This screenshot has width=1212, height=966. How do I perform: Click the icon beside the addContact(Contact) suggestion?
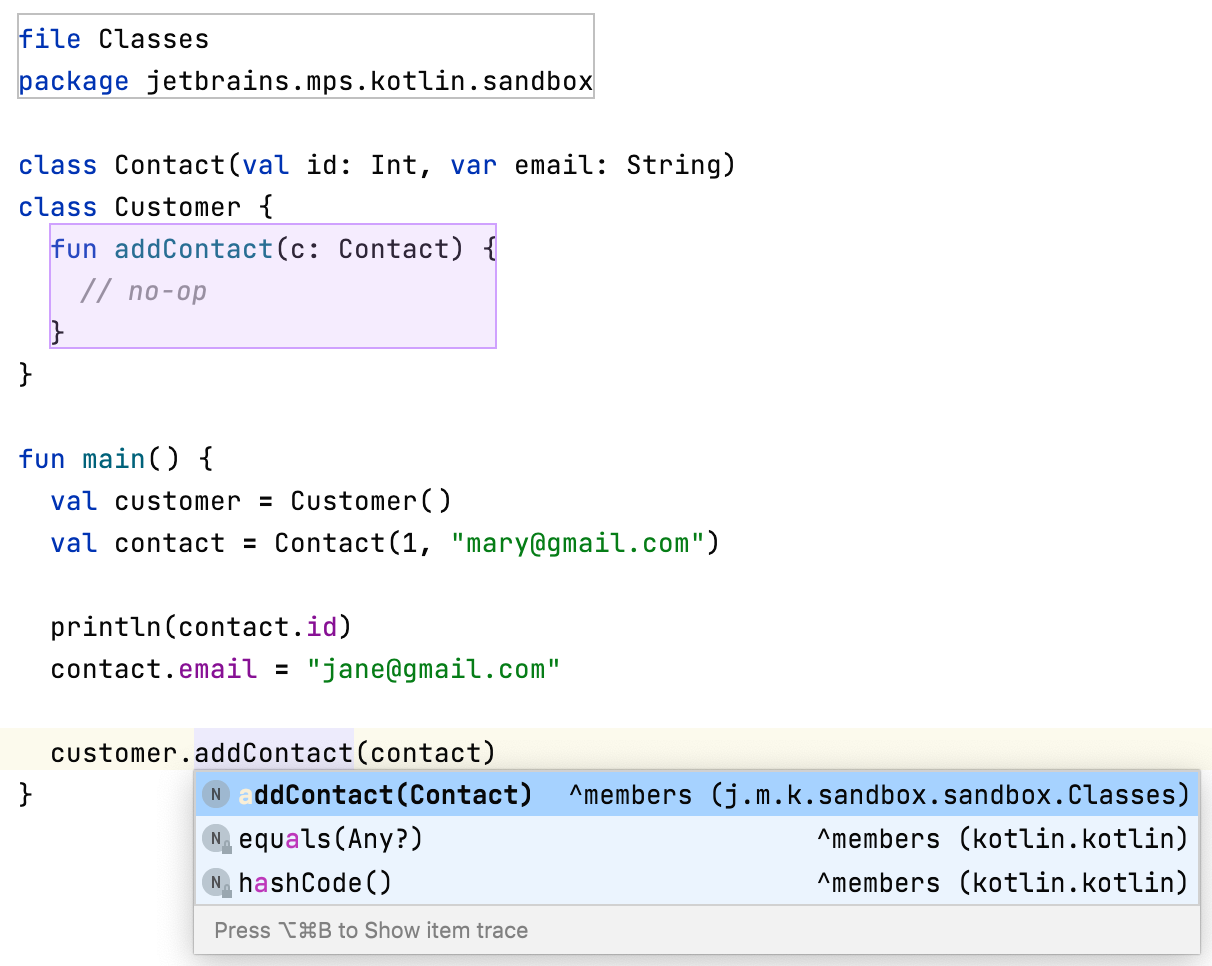[x=216, y=795]
